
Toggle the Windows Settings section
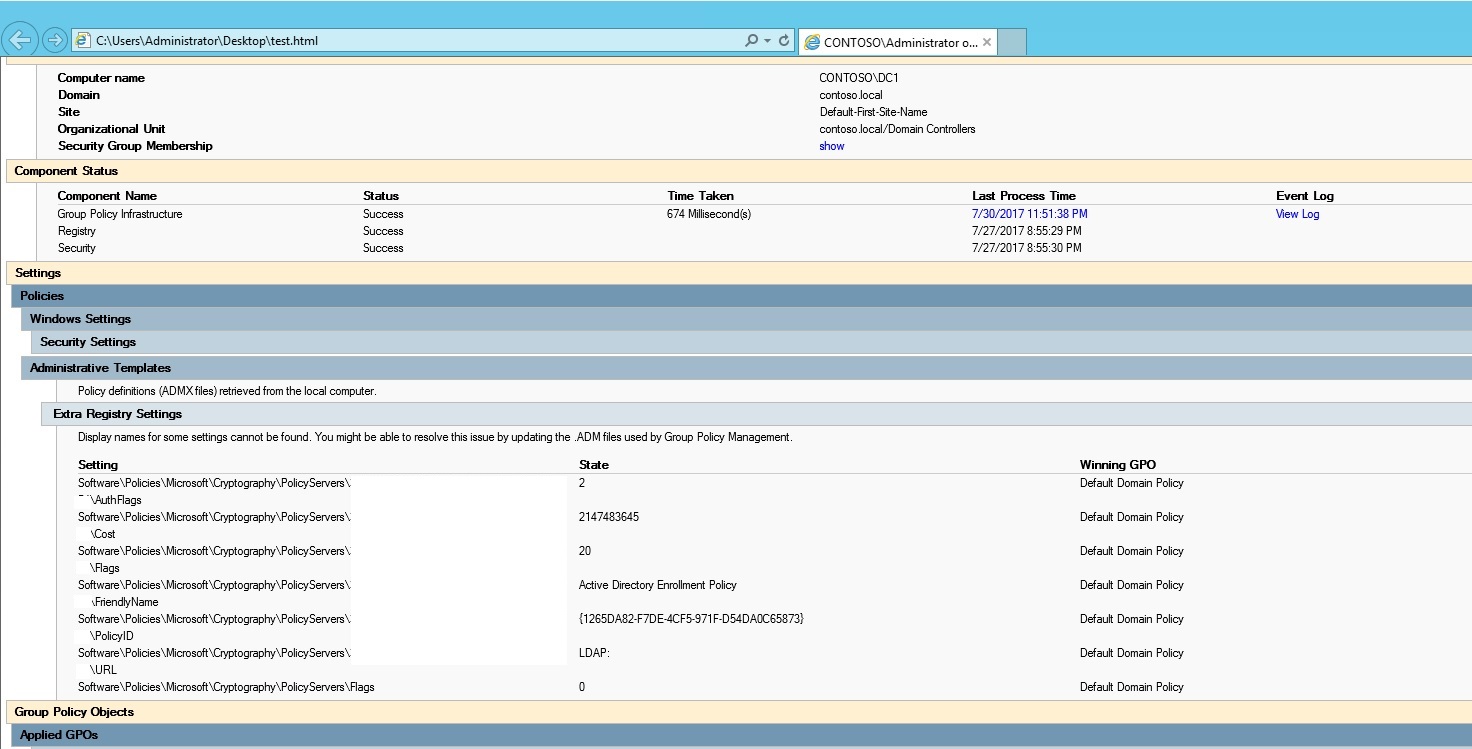pos(746,319)
